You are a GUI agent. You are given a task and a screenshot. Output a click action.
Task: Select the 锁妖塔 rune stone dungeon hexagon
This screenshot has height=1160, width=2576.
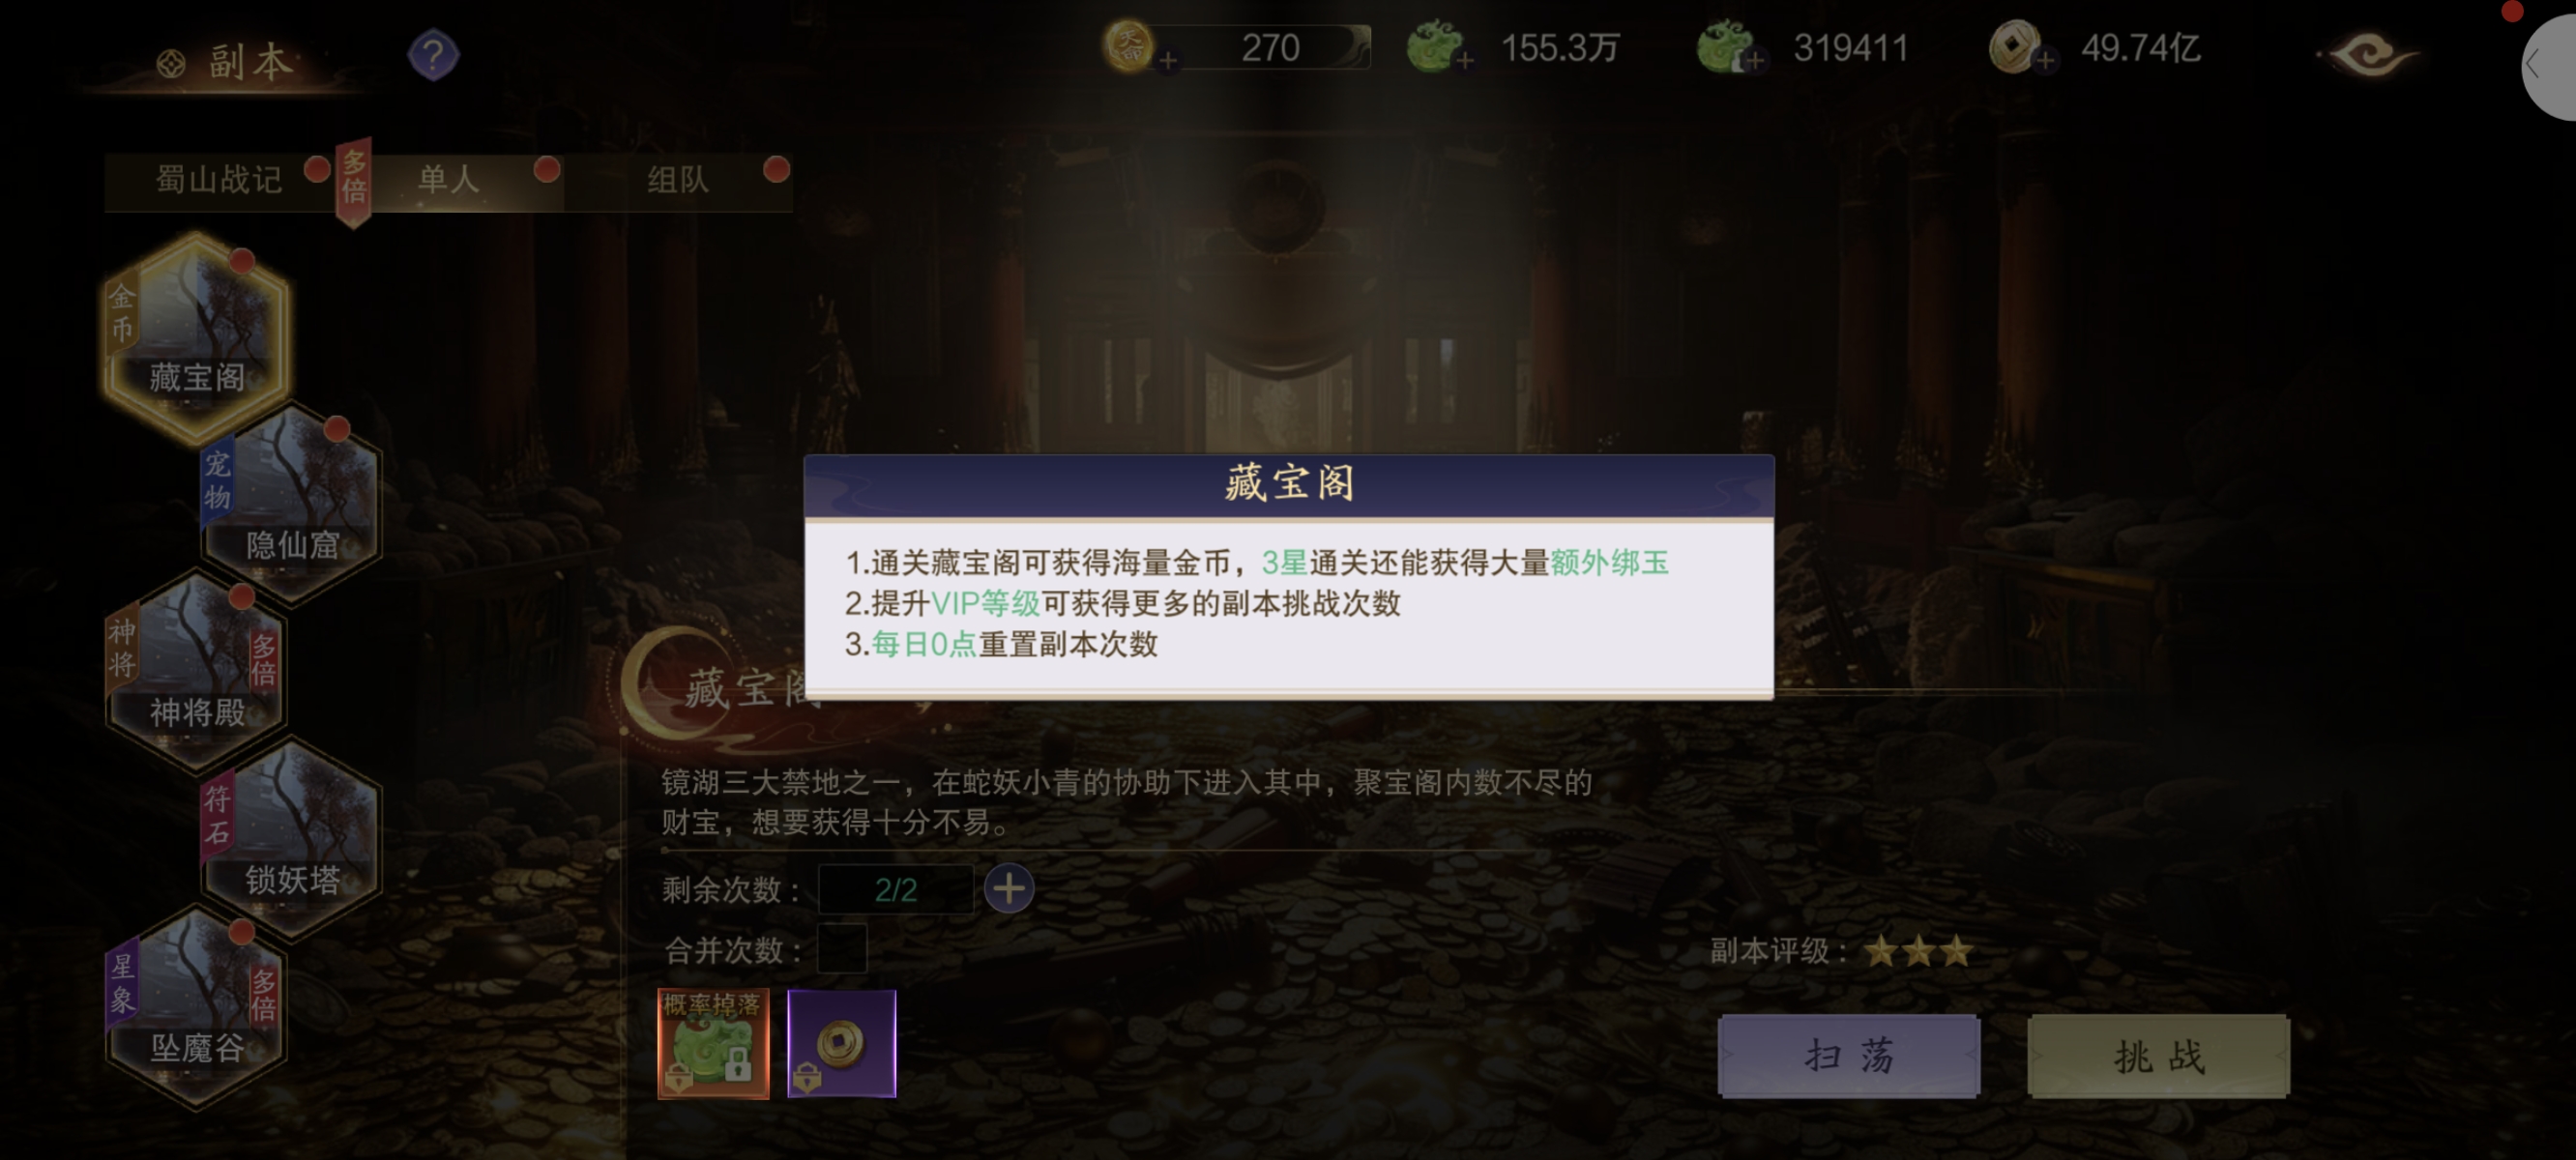tap(292, 840)
